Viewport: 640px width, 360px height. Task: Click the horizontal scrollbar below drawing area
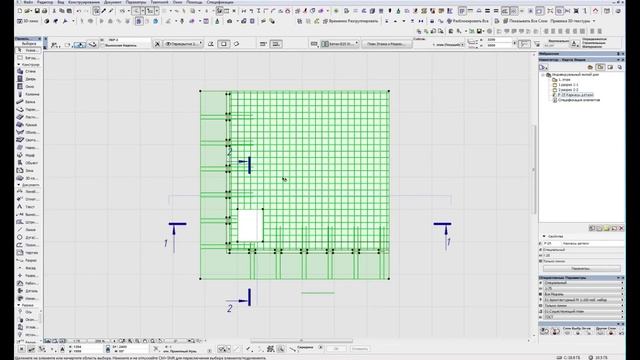tap(301, 340)
